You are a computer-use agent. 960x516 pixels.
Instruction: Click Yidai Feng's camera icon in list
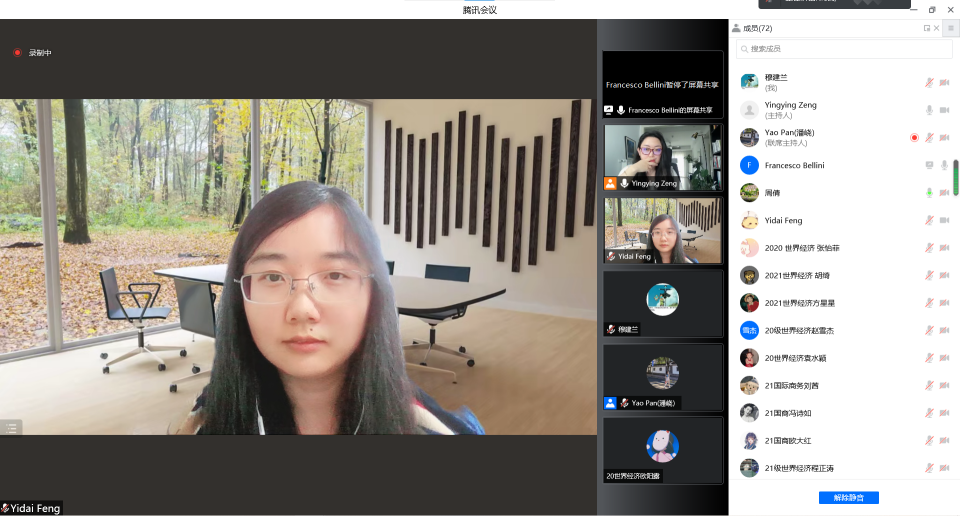point(944,220)
